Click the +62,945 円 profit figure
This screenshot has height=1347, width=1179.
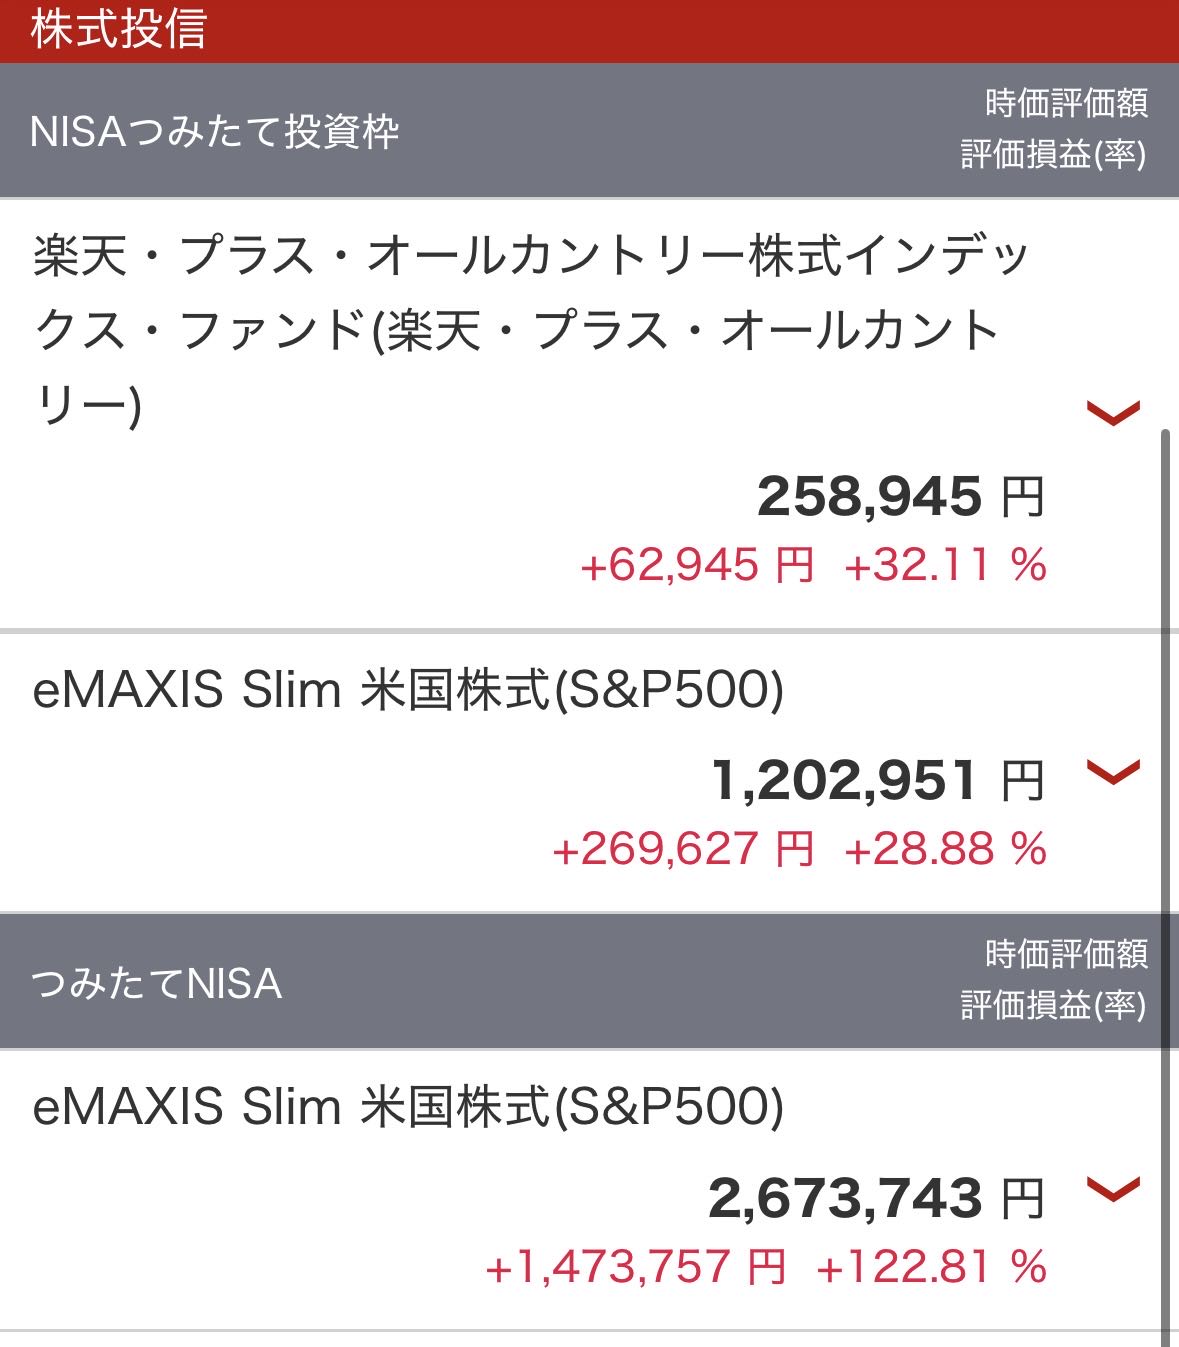pyautogui.click(x=697, y=566)
